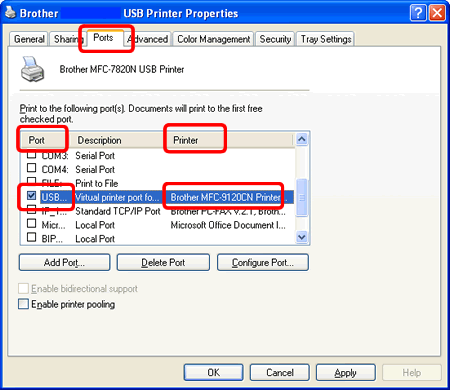
Task: Check the Micr... Local Port checkbox
Action: click(31, 223)
